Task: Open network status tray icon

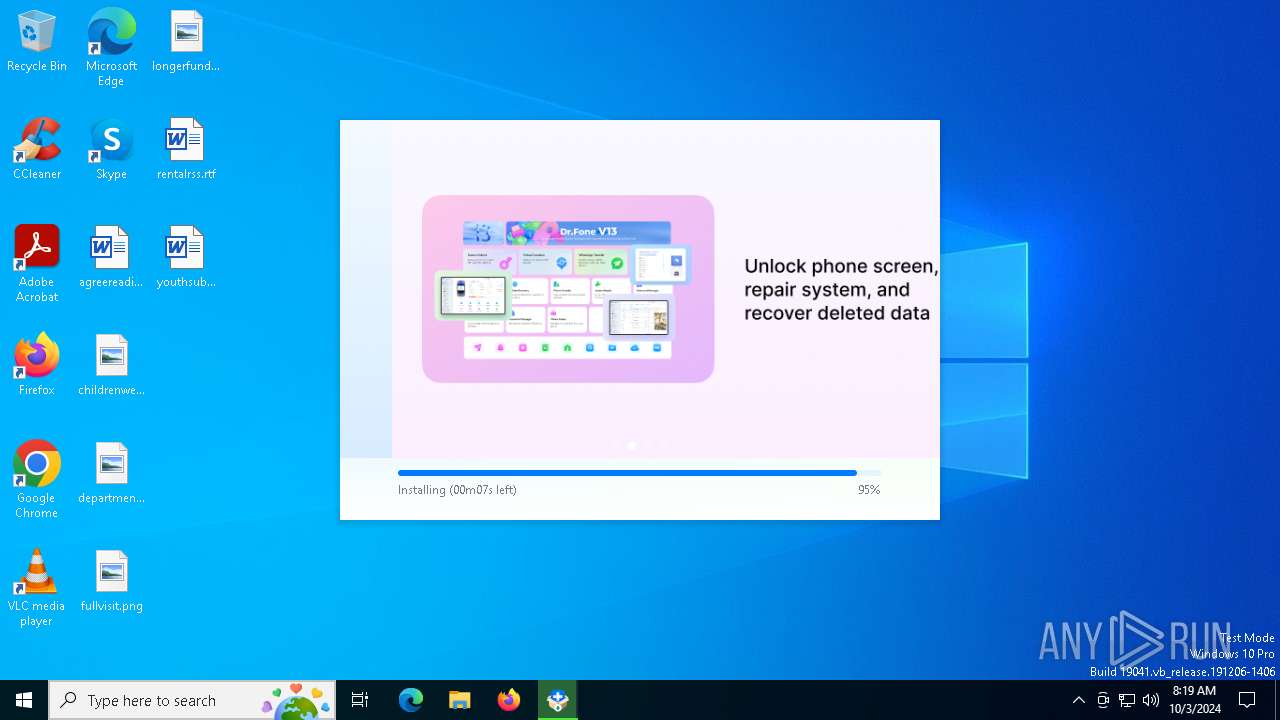Action: coord(1127,700)
